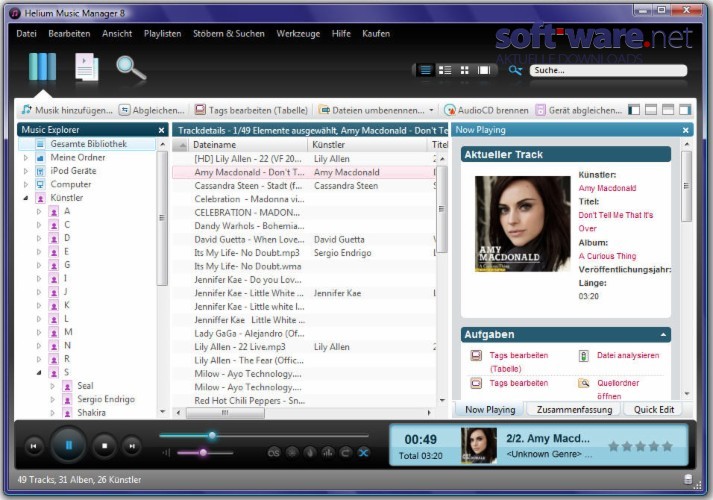This screenshot has width=713, height=500.
Task: Toggle the top-bar layout icon beside right panel icon
Action: 668,110
